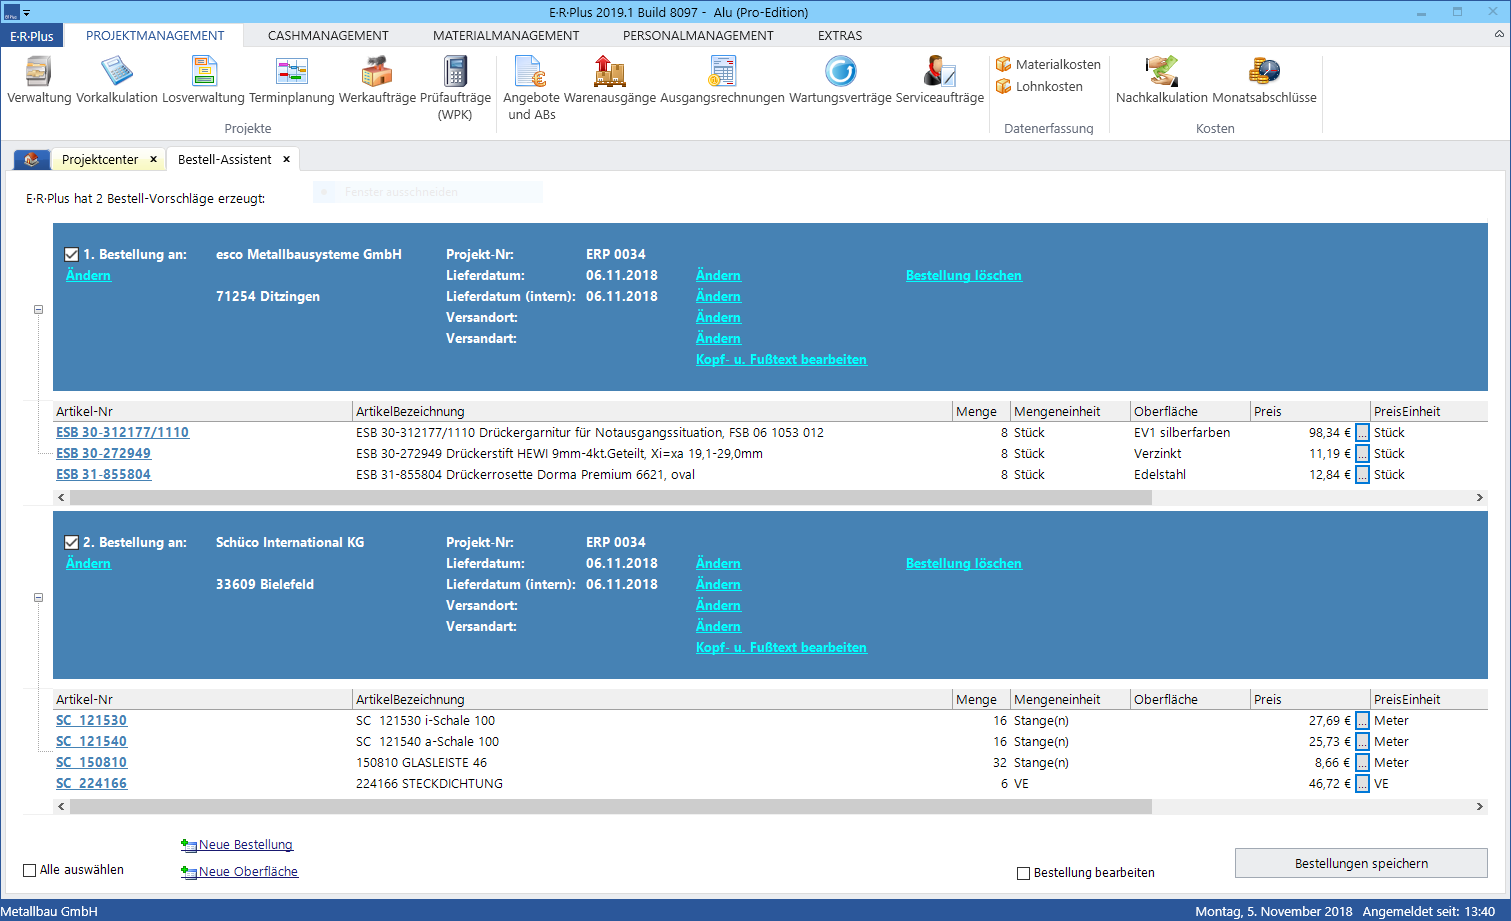Screen dimensions: 1511x921
Task: Click left scroll arrow of second order table
Action: pos(62,805)
